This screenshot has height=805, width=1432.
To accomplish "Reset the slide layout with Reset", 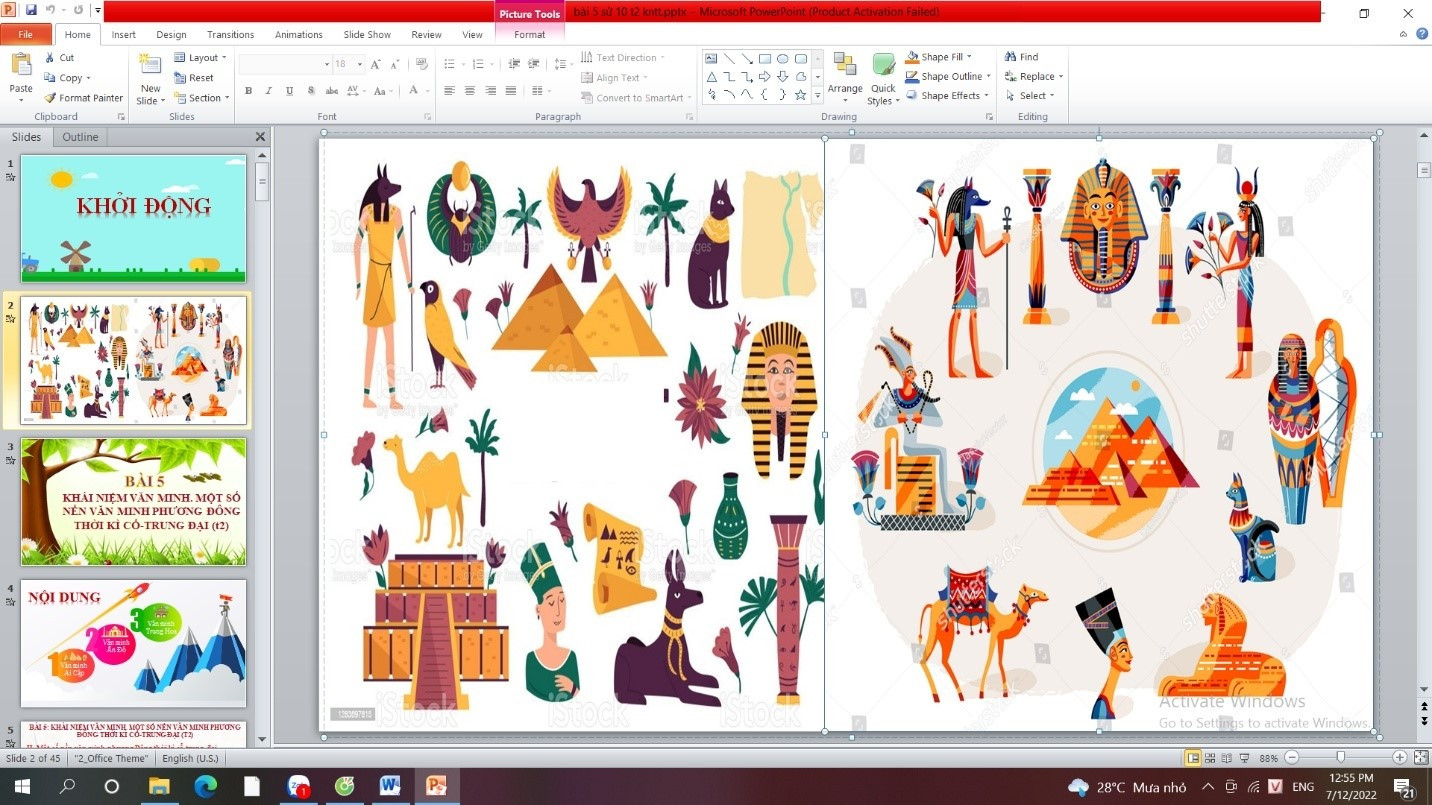I will tap(194, 78).
